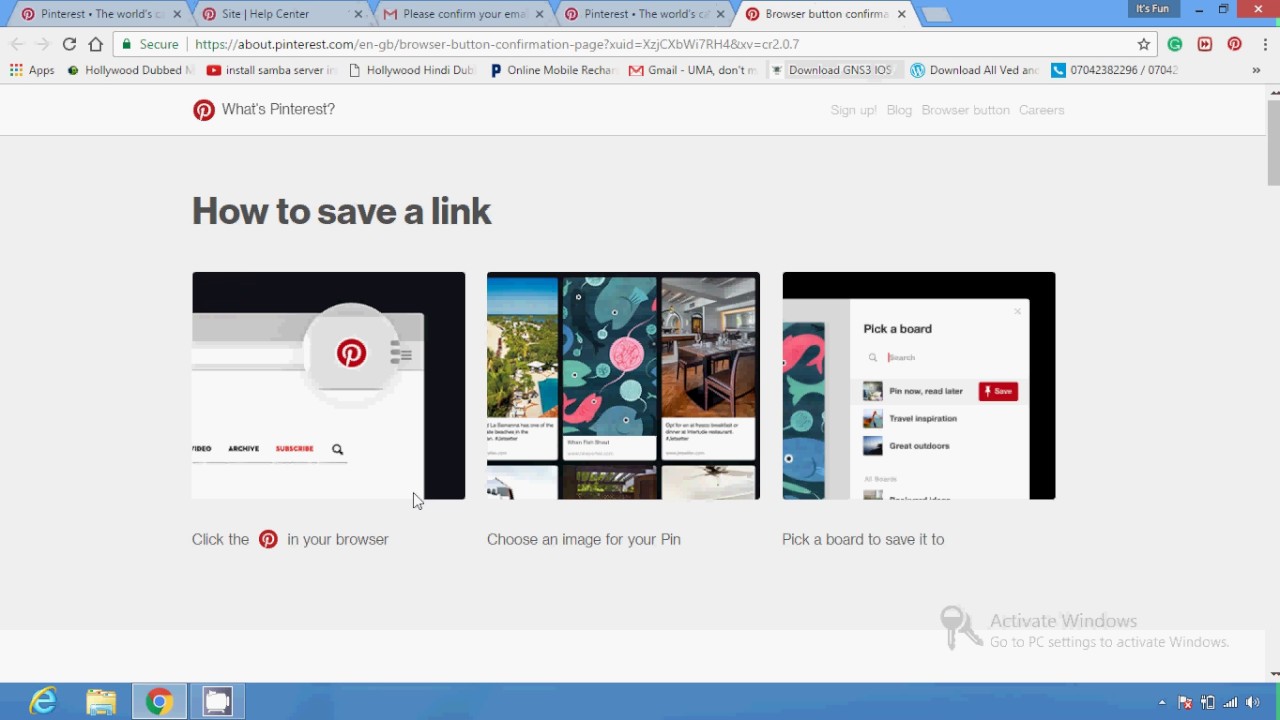The image size is (1280, 720).
Task: Click the It's Fun profile button
Action: pyautogui.click(x=1152, y=9)
